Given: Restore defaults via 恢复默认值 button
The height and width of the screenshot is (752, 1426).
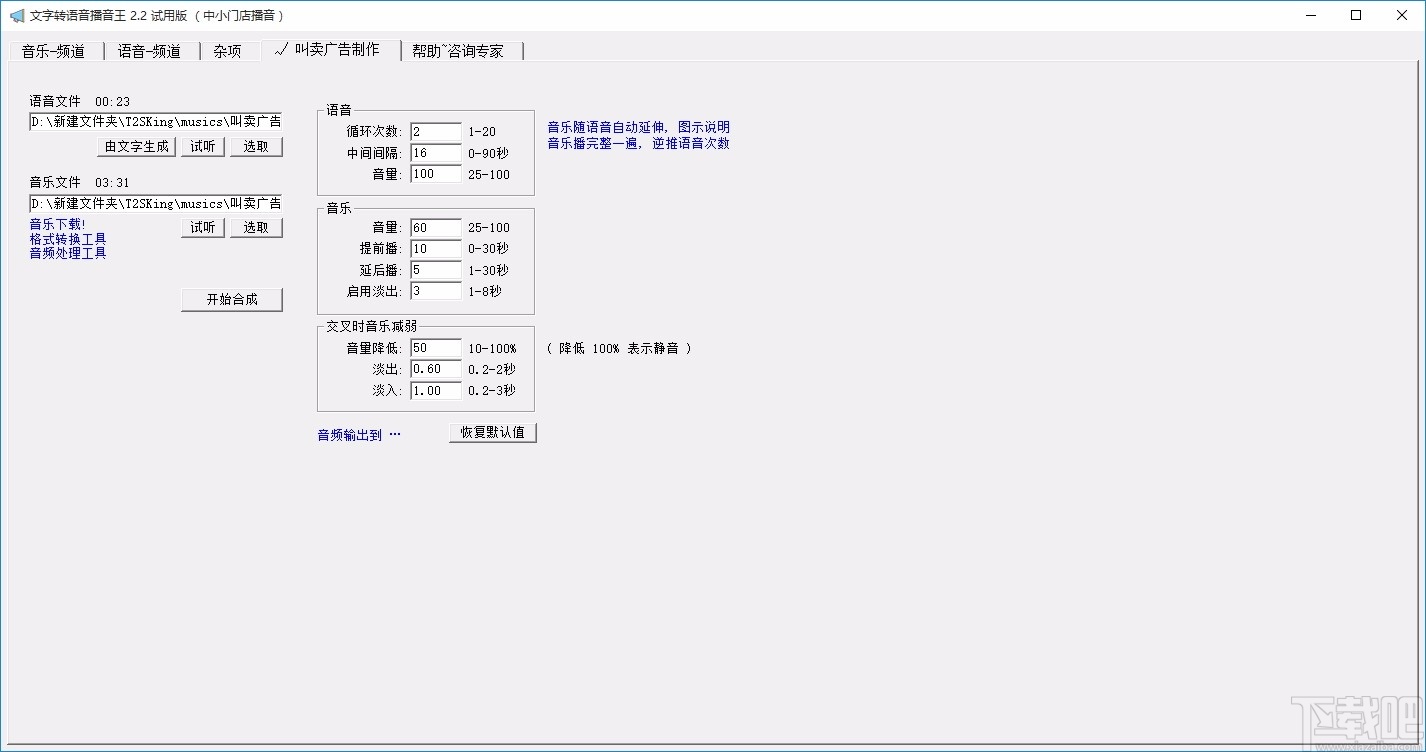Looking at the screenshot, I should tap(492, 432).
